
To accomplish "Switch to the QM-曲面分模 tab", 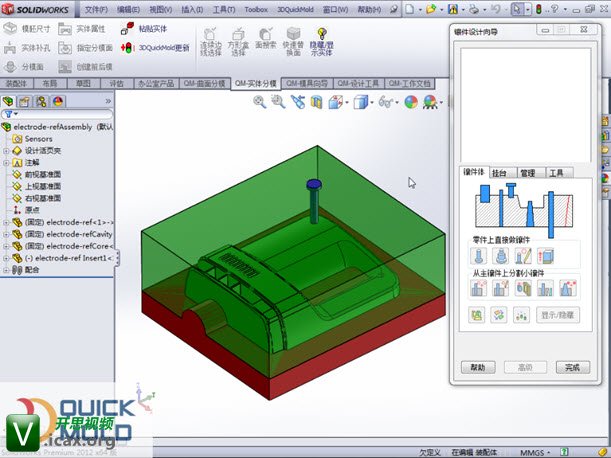I will 205,83.
